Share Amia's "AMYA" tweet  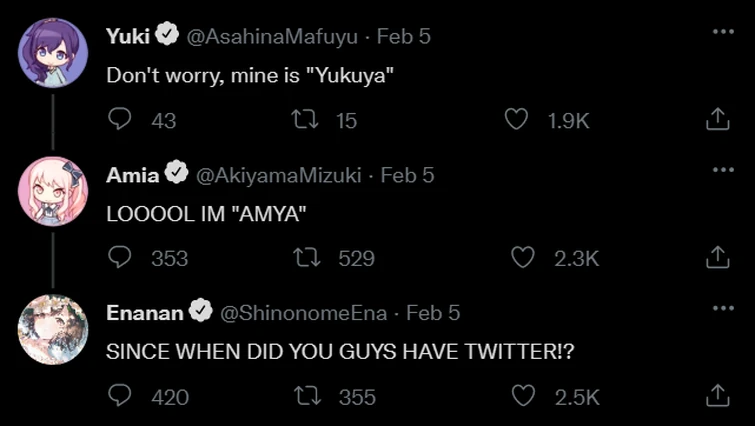(717, 258)
